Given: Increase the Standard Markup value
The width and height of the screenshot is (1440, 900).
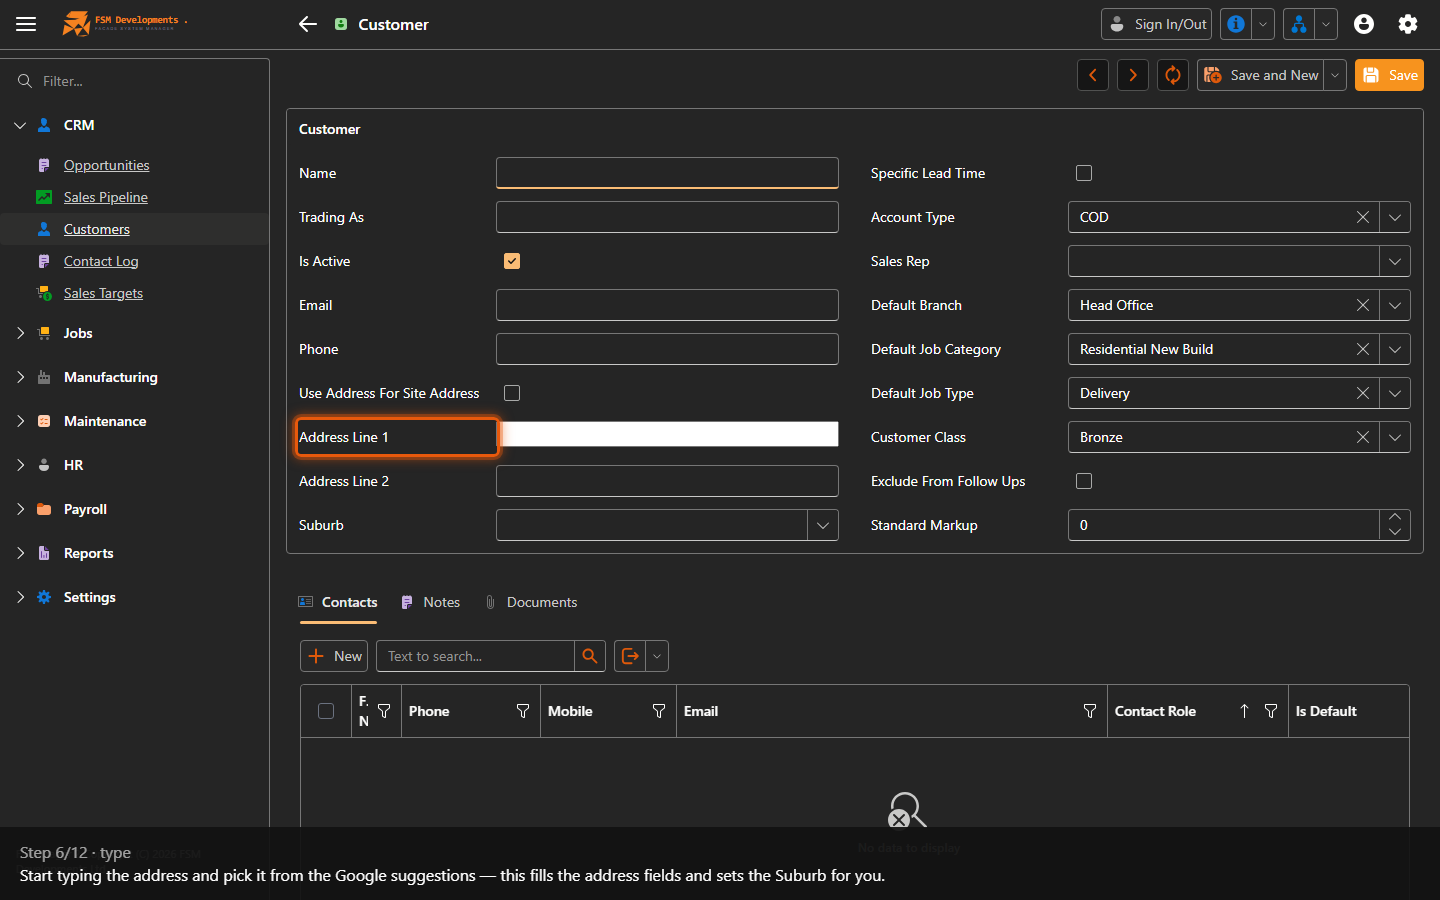Looking at the screenshot, I should [x=1395, y=517].
